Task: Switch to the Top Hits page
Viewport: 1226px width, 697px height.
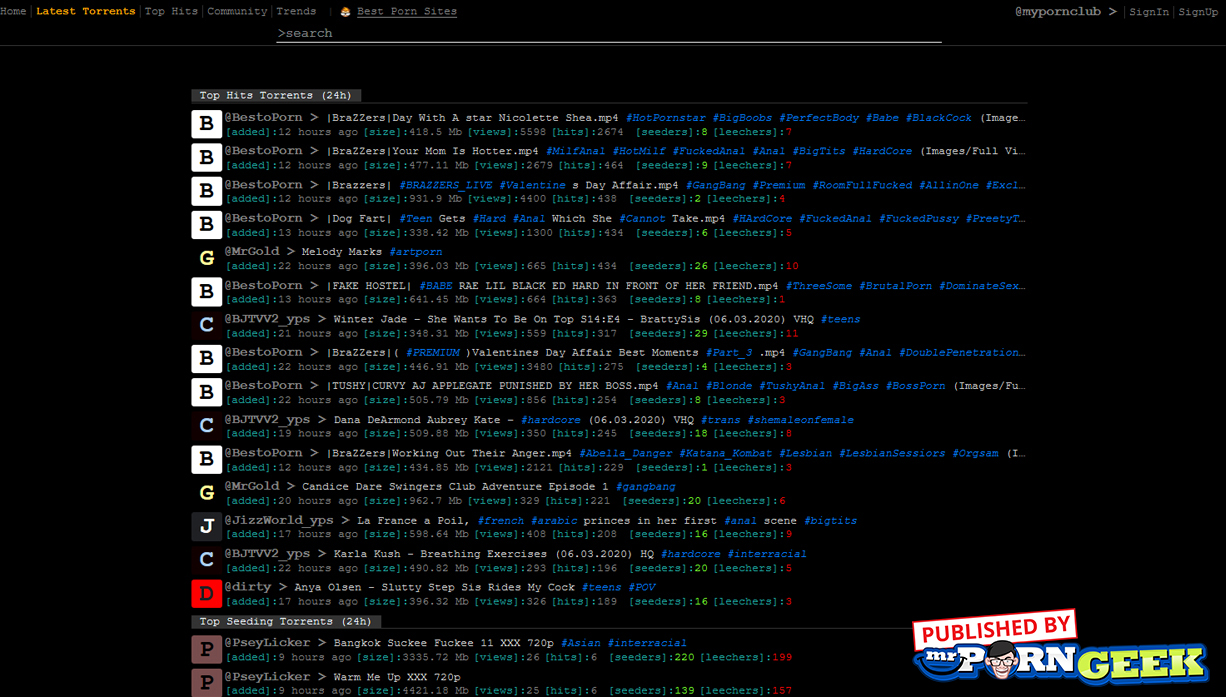Action: coord(171,12)
